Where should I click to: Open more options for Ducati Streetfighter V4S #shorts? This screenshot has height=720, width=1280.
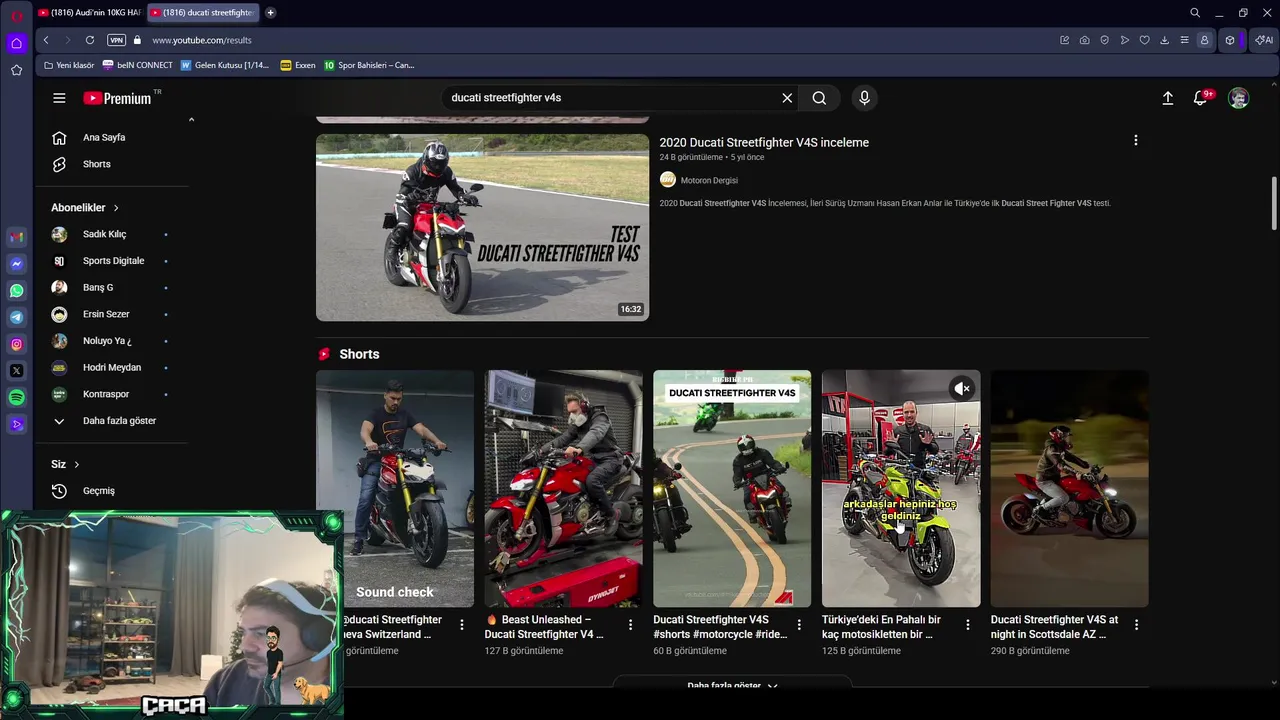click(798, 625)
